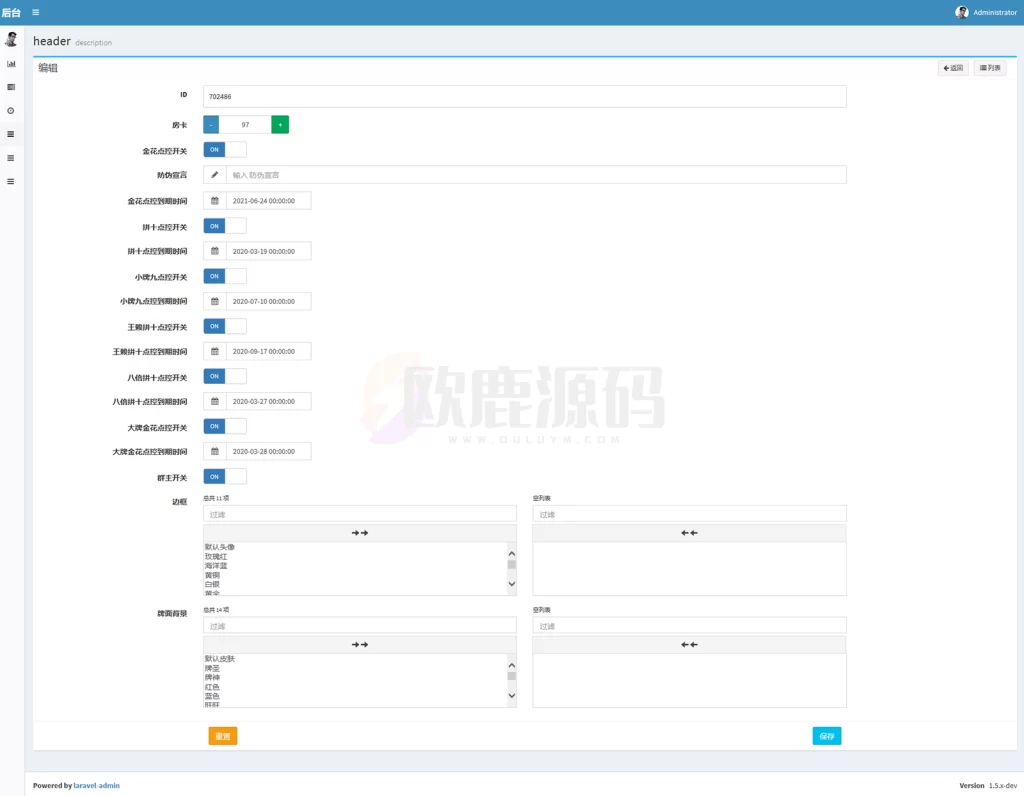Click the right-arrow transfer button under 边框
The height and width of the screenshot is (796, 1024).
(x=359, y=532)
